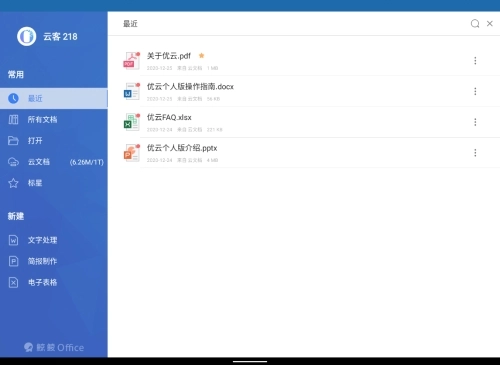Click the PDF file icon for 关于优云.pdf
Screen dimensions: 500x365
(x=132, y=61)
